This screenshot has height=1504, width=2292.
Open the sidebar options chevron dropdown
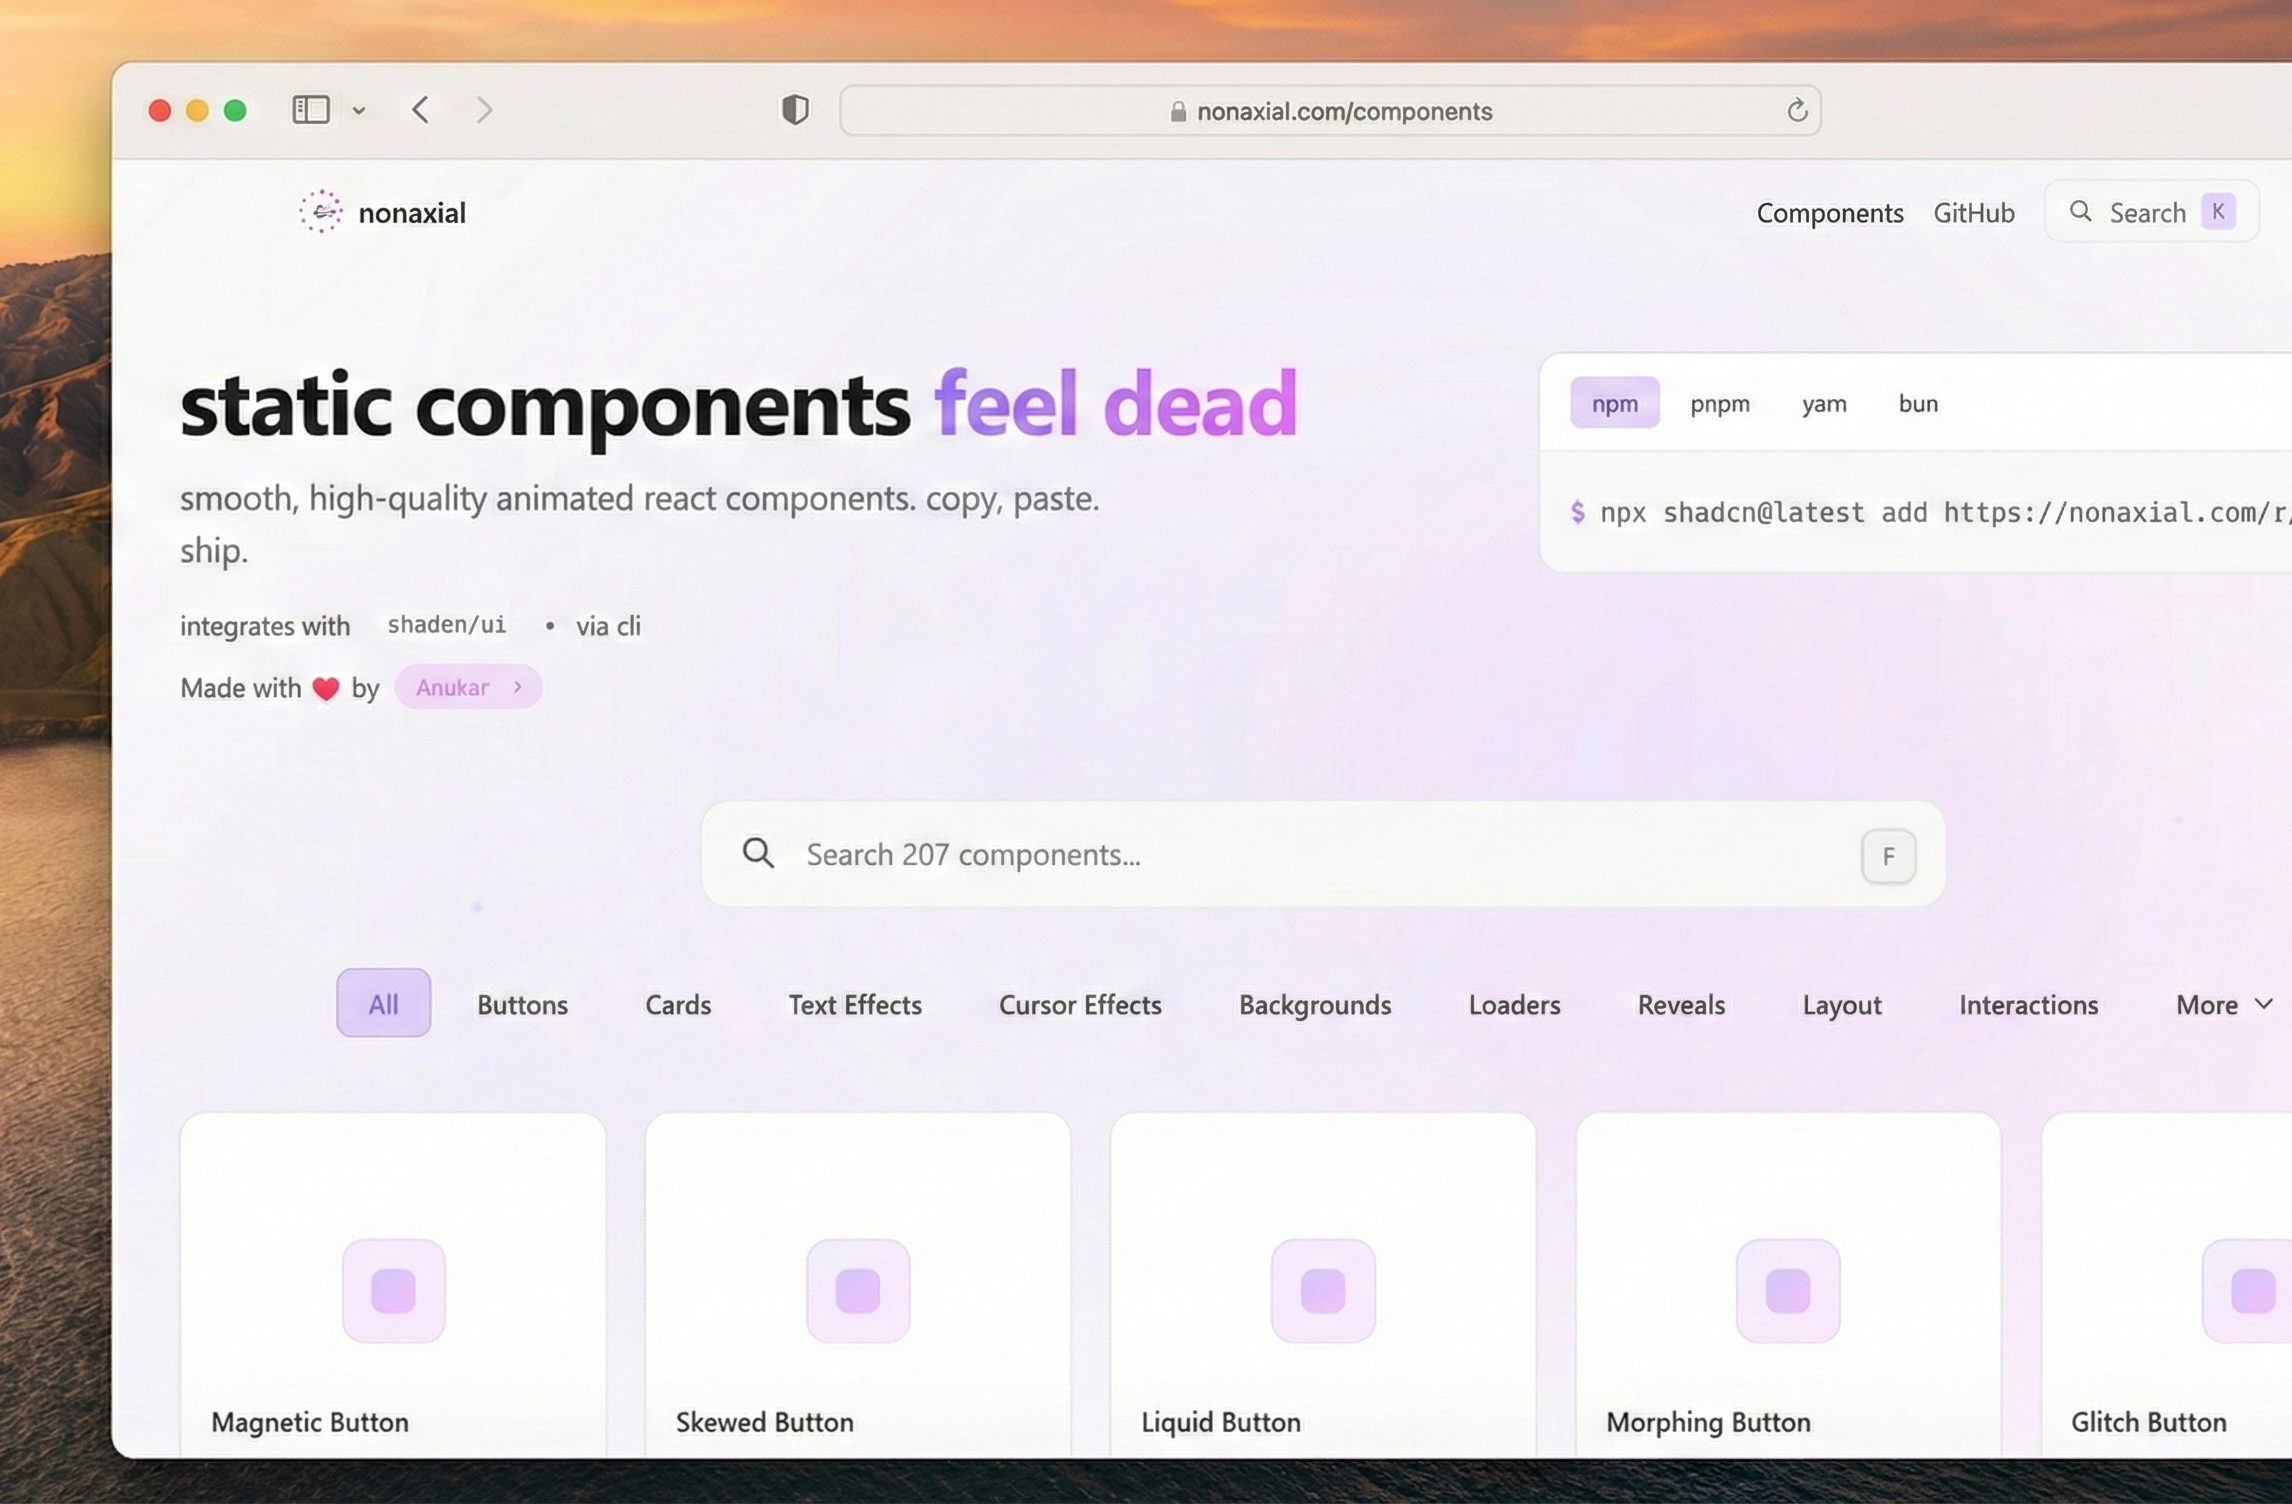(x=359, y=111)
